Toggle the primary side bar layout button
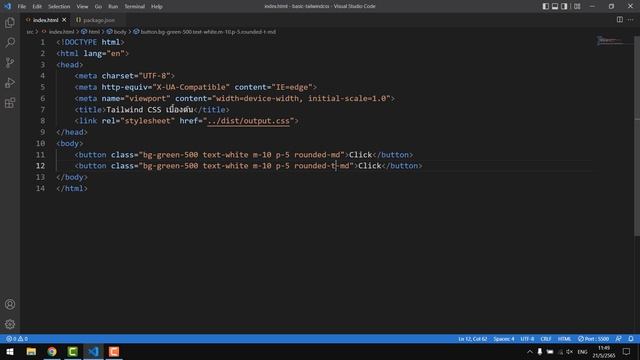This screenshot has width=640, height=360. pyautogui.click(x=545, y=6)
